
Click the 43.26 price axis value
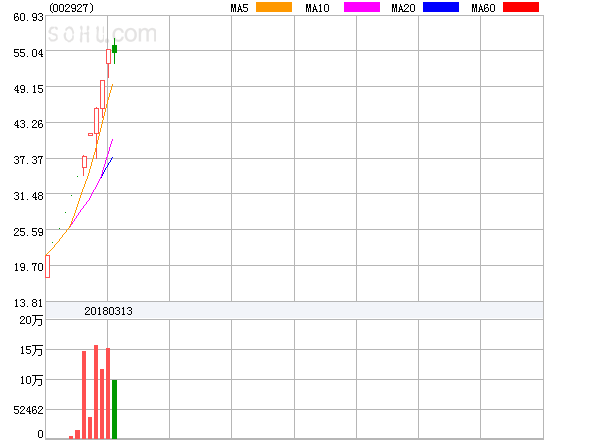28,124
